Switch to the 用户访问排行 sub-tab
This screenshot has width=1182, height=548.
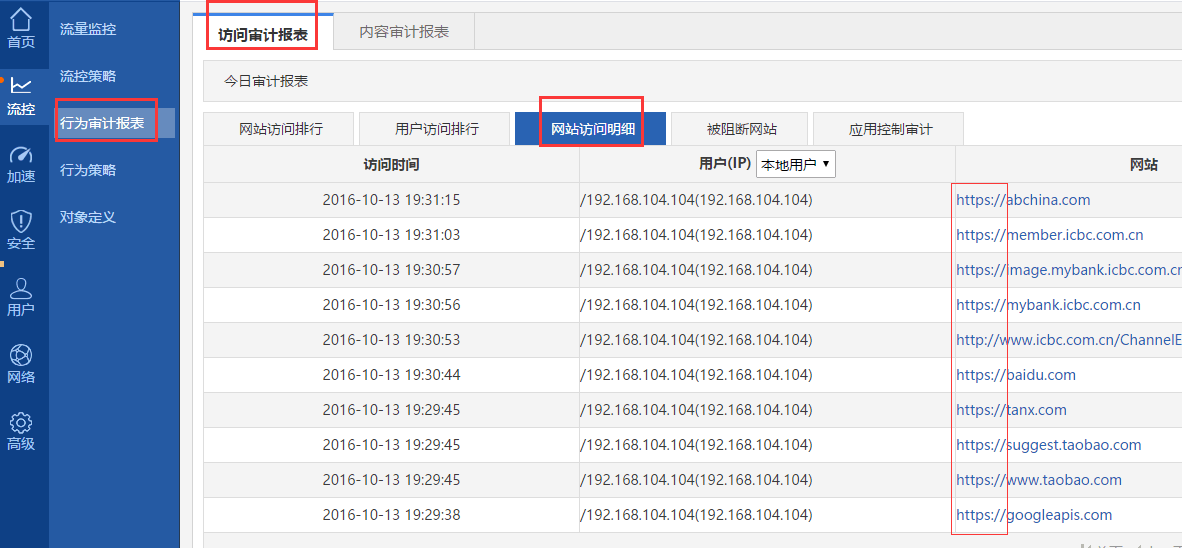[x=437, y=129]
